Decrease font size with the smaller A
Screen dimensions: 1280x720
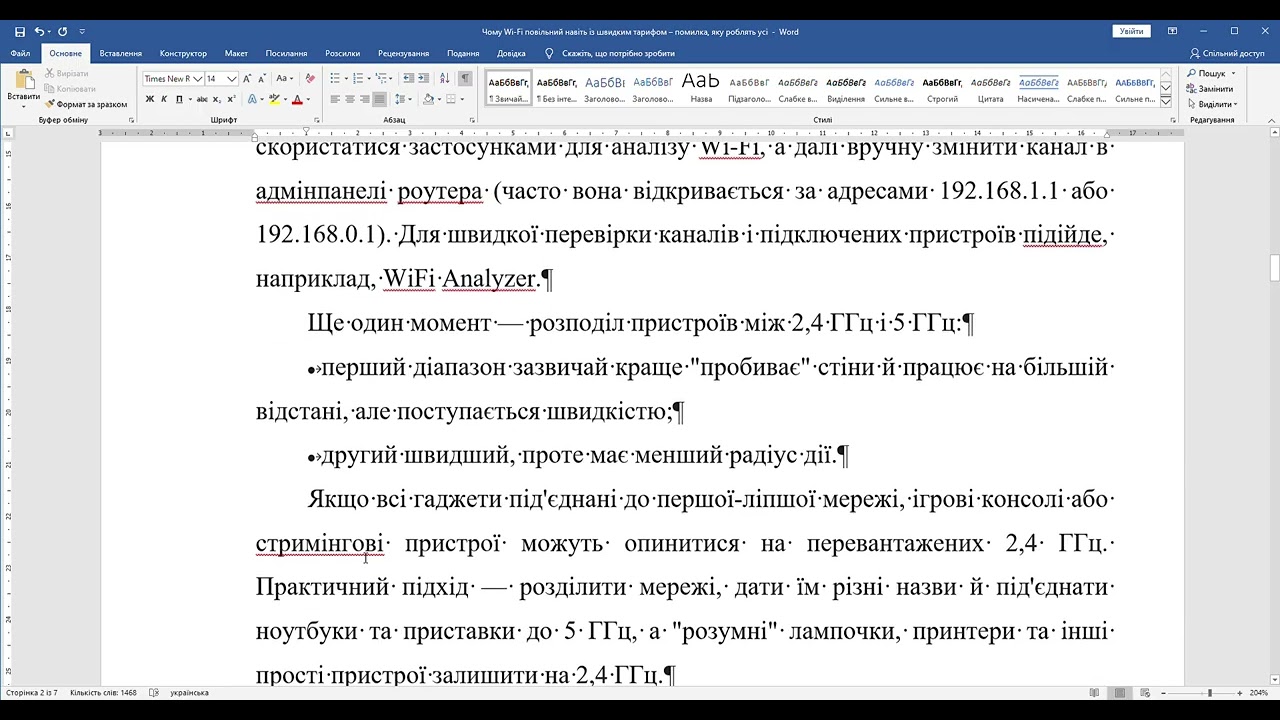[262, 78]
